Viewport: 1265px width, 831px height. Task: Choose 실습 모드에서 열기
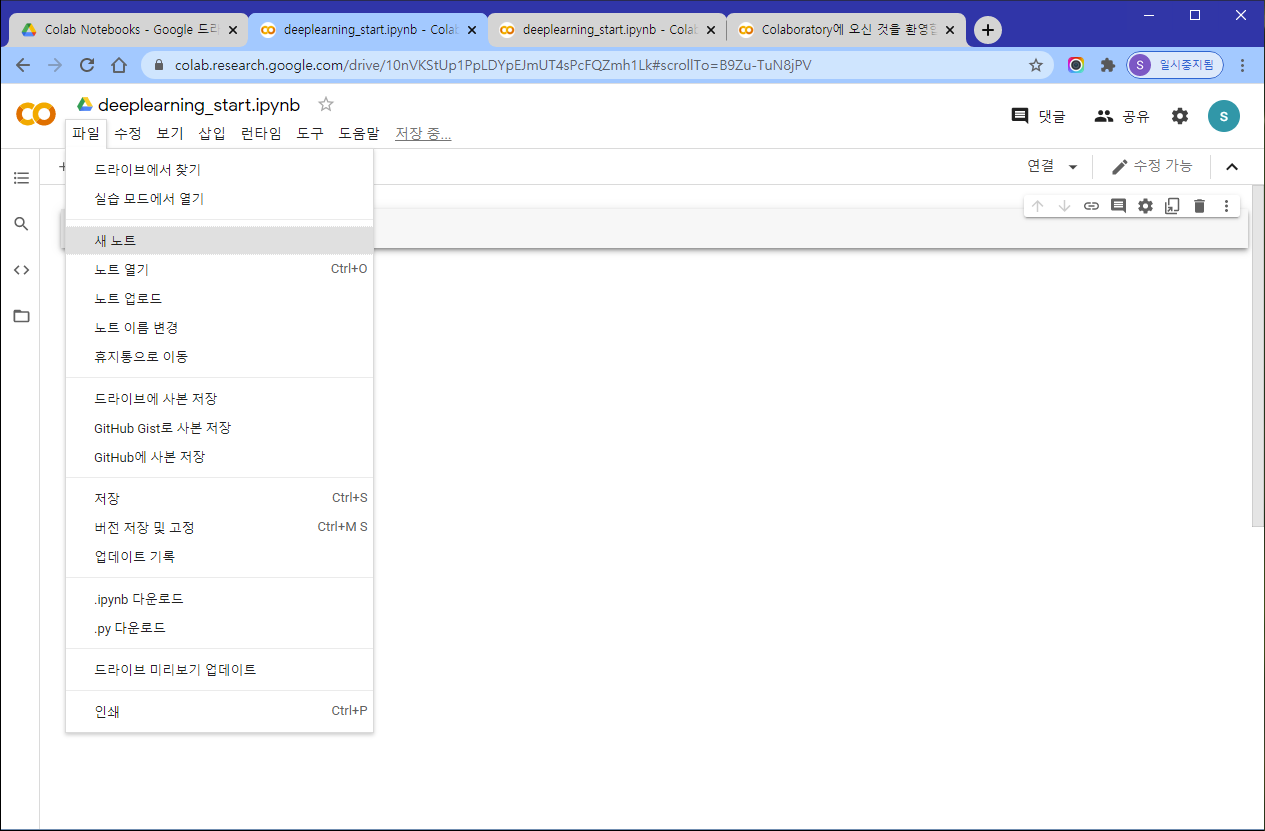(219, 199)
